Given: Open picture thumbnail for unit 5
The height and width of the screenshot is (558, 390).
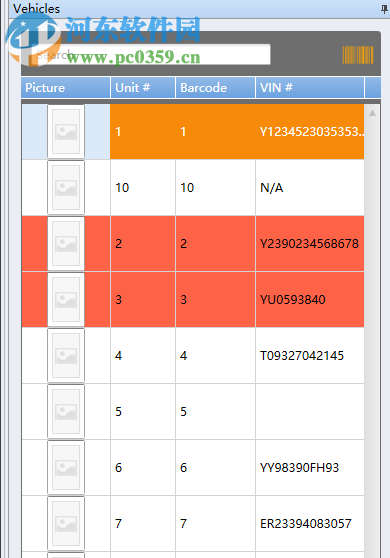Looking at the screenshot, I should [66, 411].
